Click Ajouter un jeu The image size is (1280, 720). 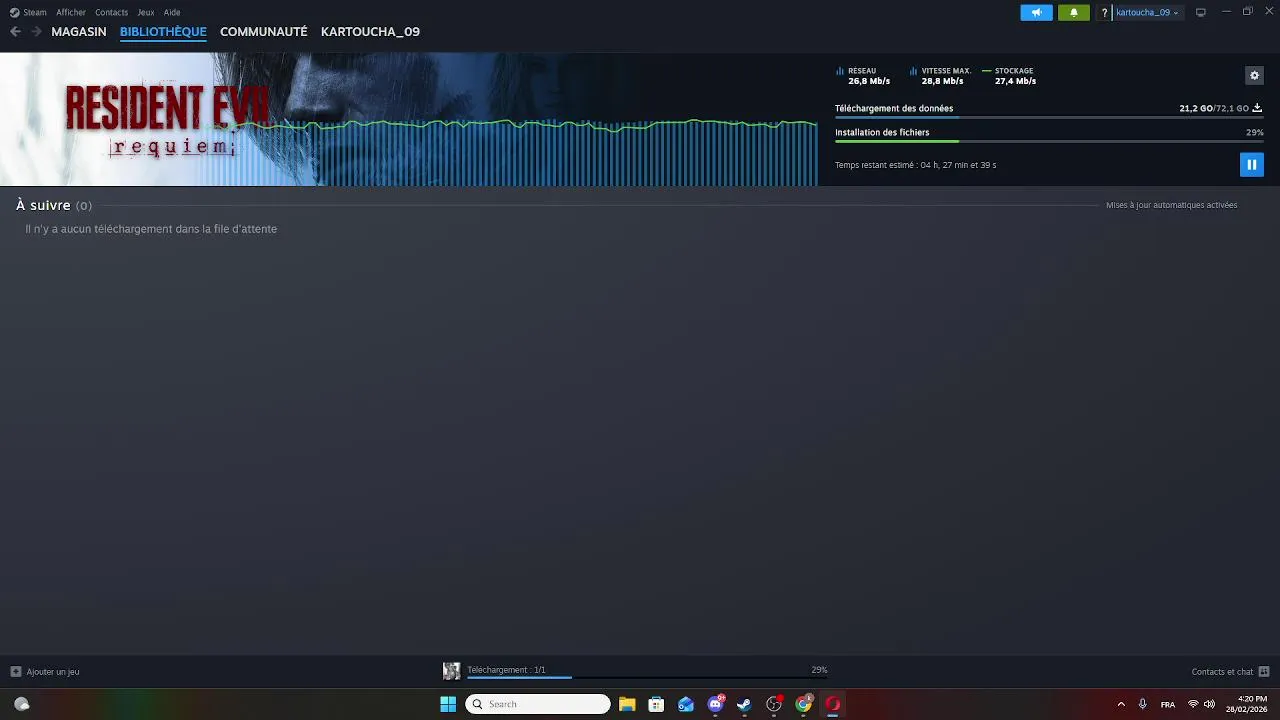[53, 672]
